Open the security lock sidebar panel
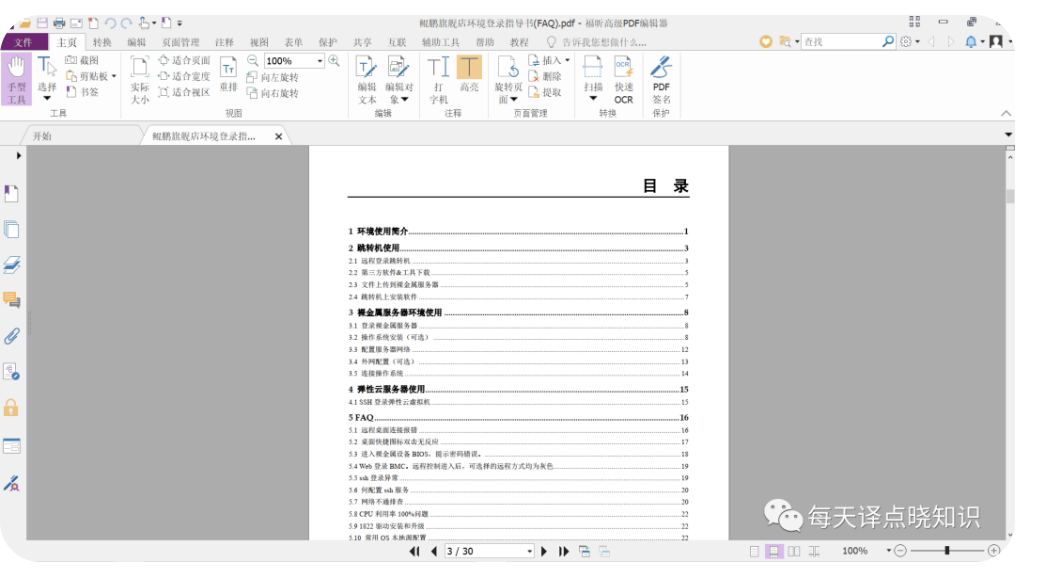This screenshot has height=585, width=1038. point(11,408)
